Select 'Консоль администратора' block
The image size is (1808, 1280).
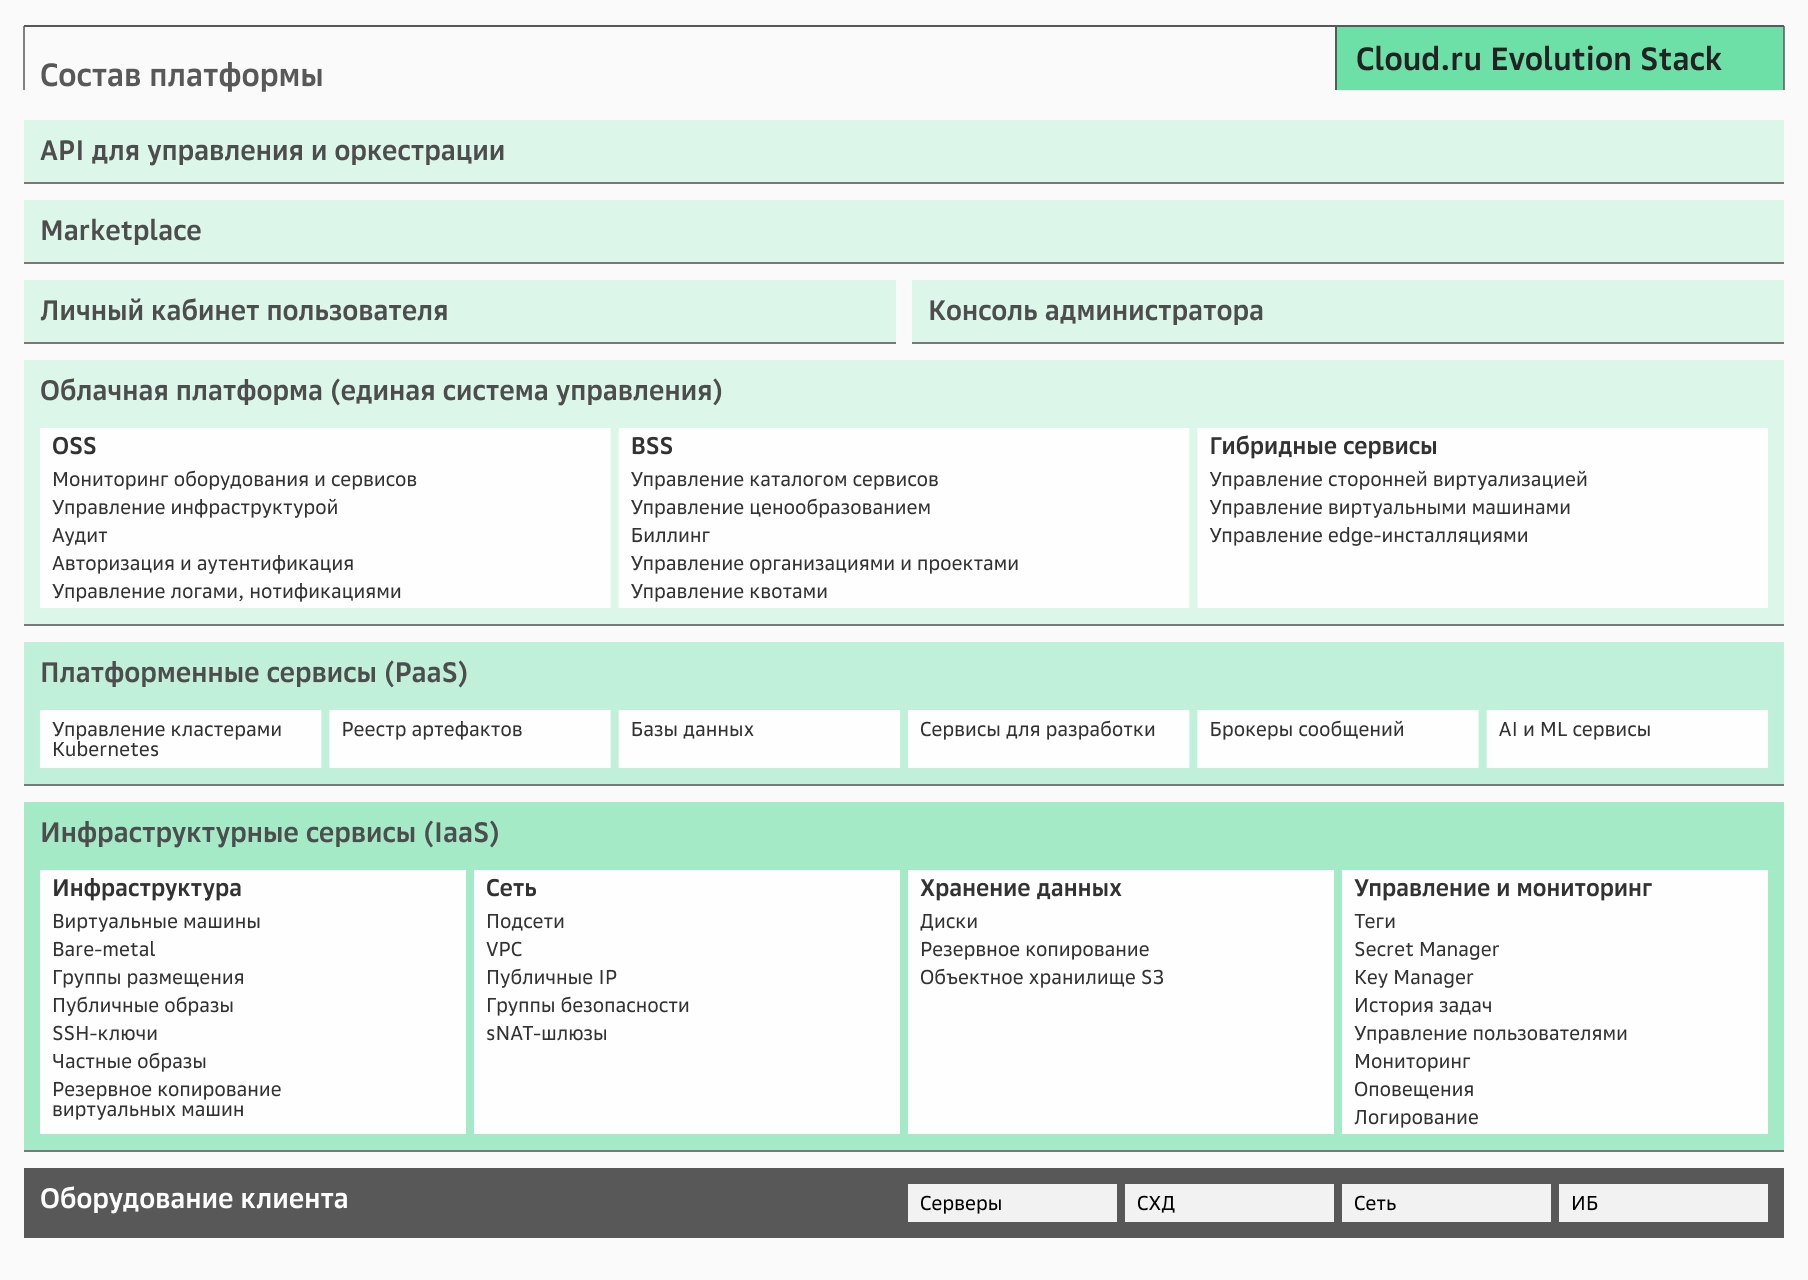coord(1348,311)
